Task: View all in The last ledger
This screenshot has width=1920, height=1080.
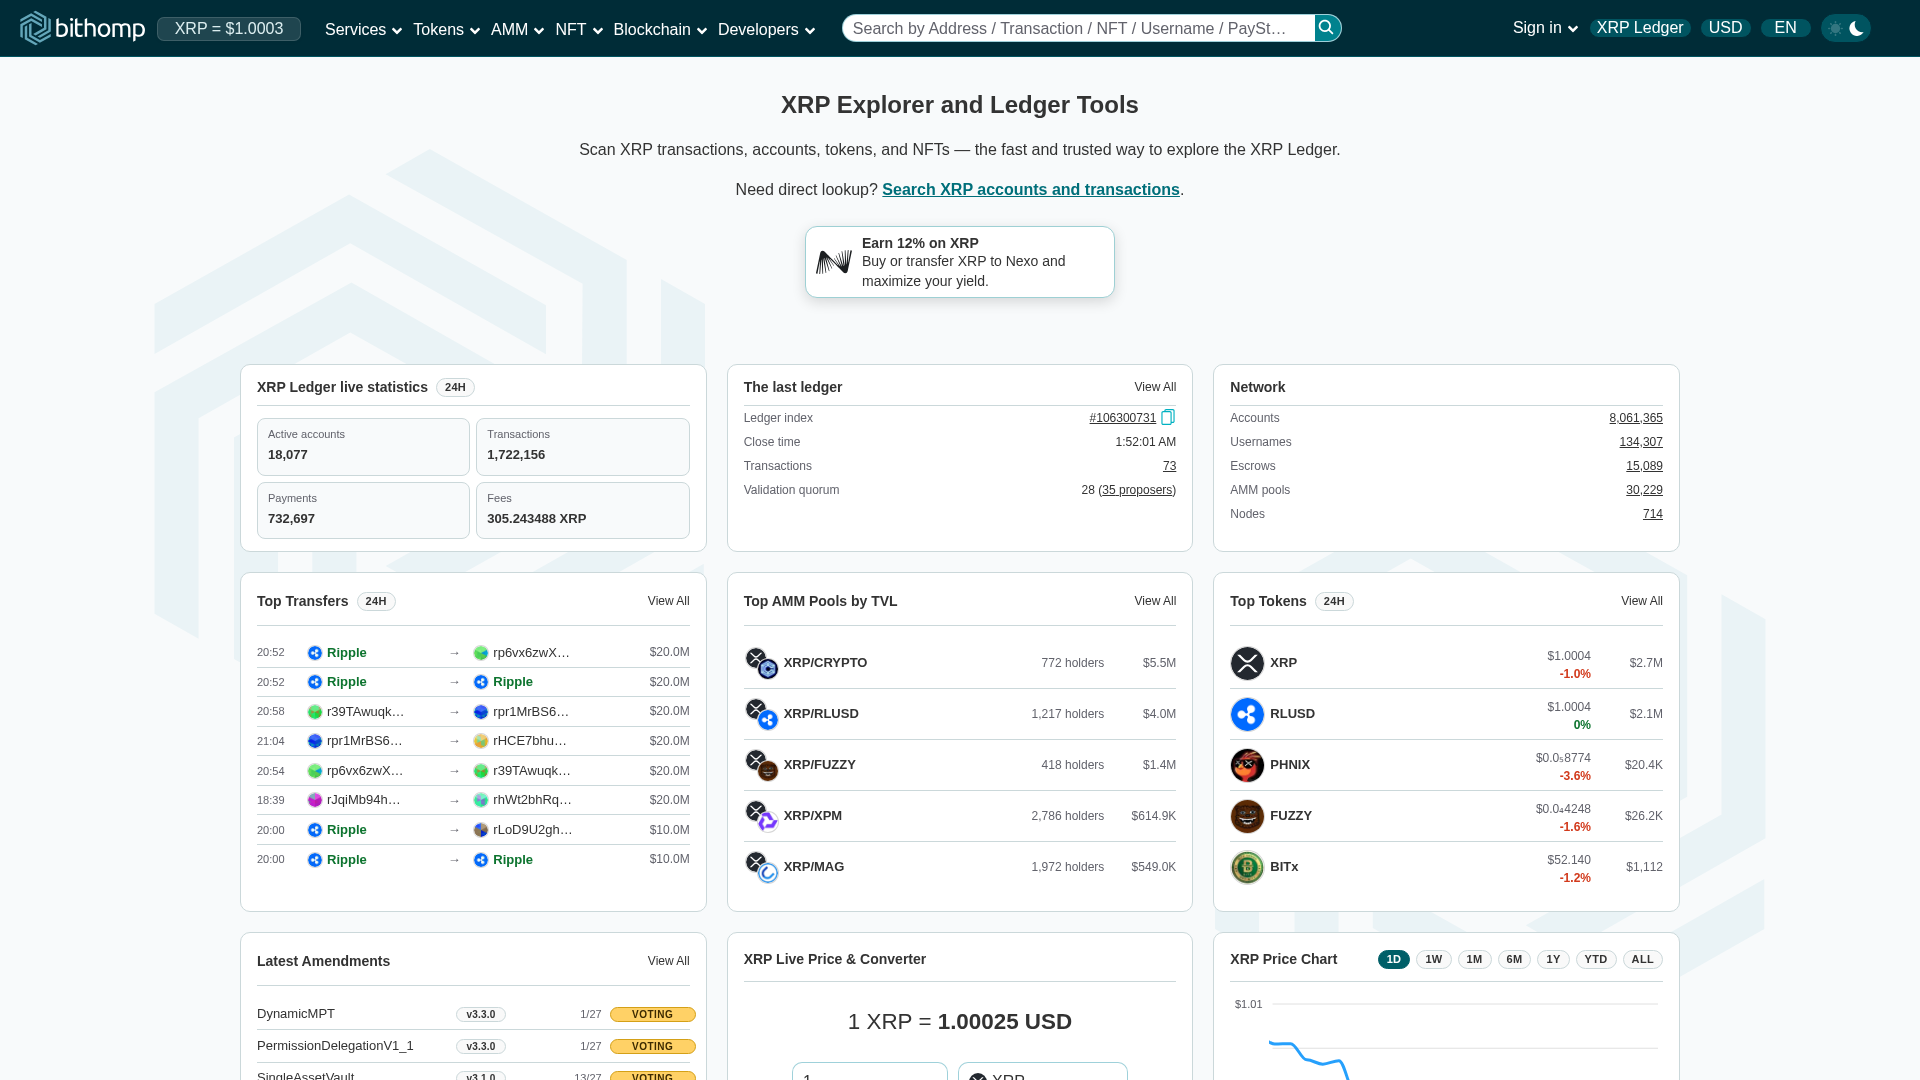Action: [x=1155, y=387]
